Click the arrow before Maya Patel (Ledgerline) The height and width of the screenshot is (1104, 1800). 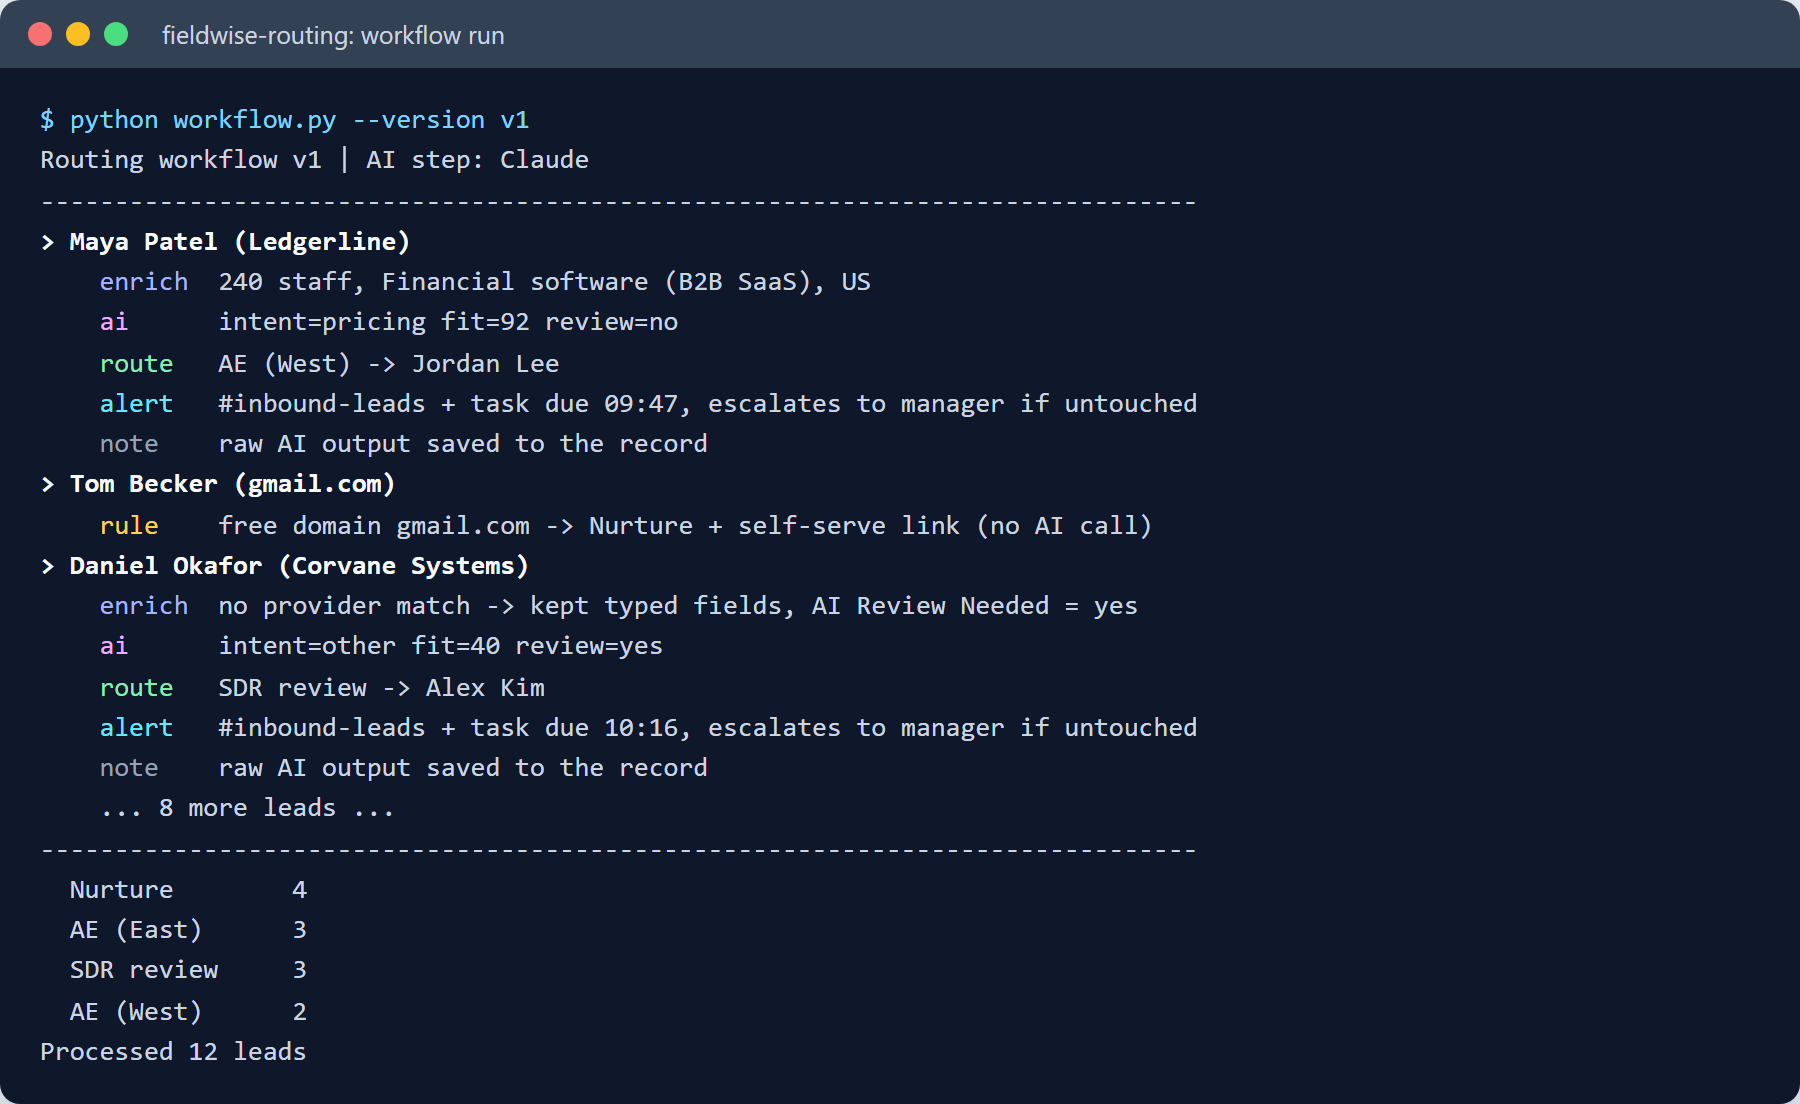48,242
